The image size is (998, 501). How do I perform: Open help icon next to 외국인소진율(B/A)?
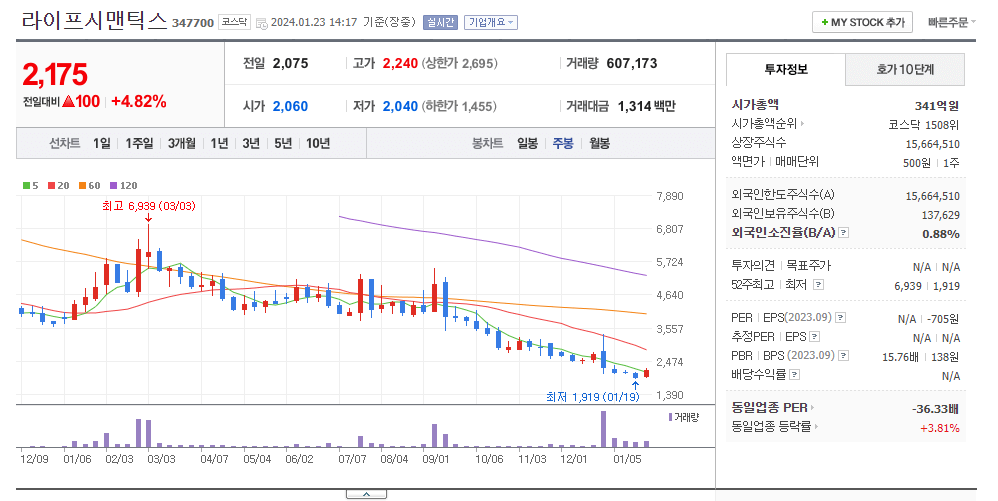click(x=843, y=233)
